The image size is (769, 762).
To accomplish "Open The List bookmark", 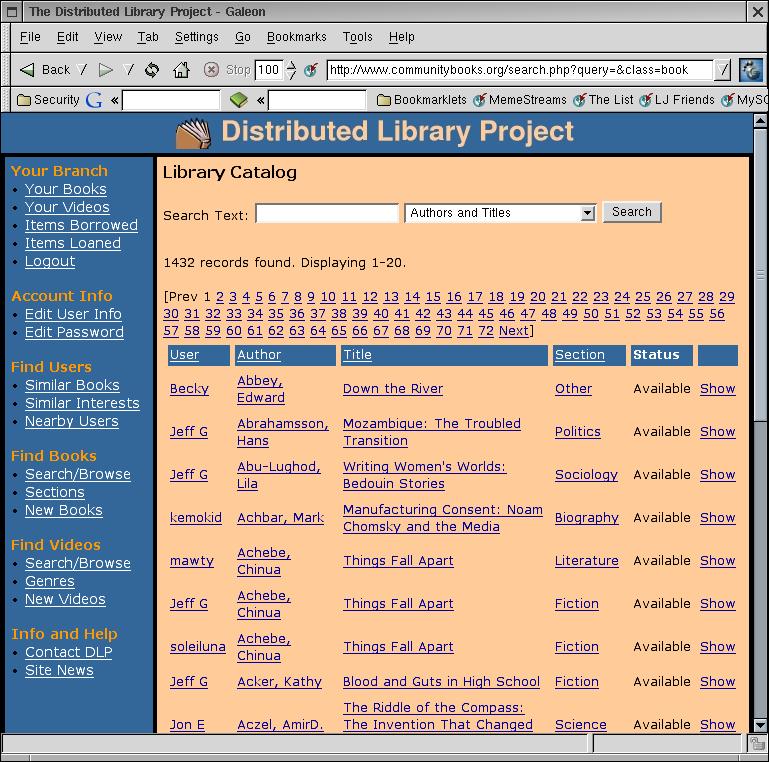I will [x=603, y=100].
